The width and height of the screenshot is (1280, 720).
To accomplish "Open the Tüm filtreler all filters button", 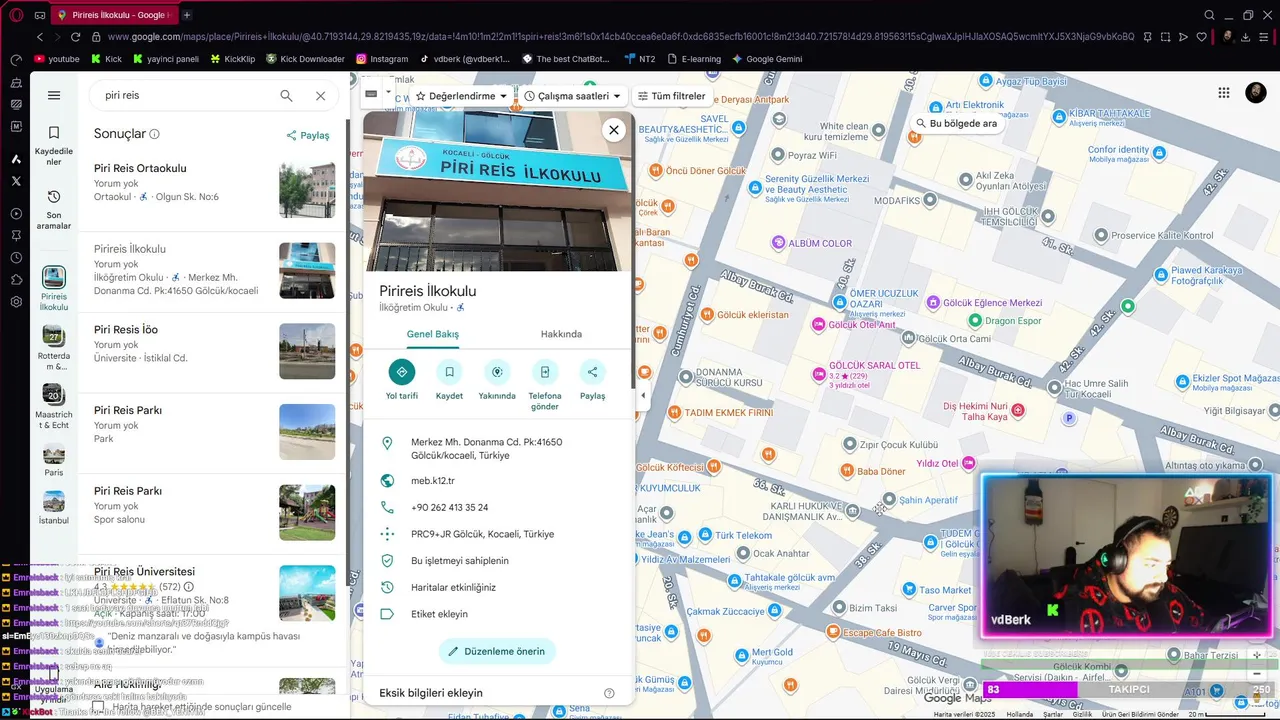I will [x=672, y=96].
